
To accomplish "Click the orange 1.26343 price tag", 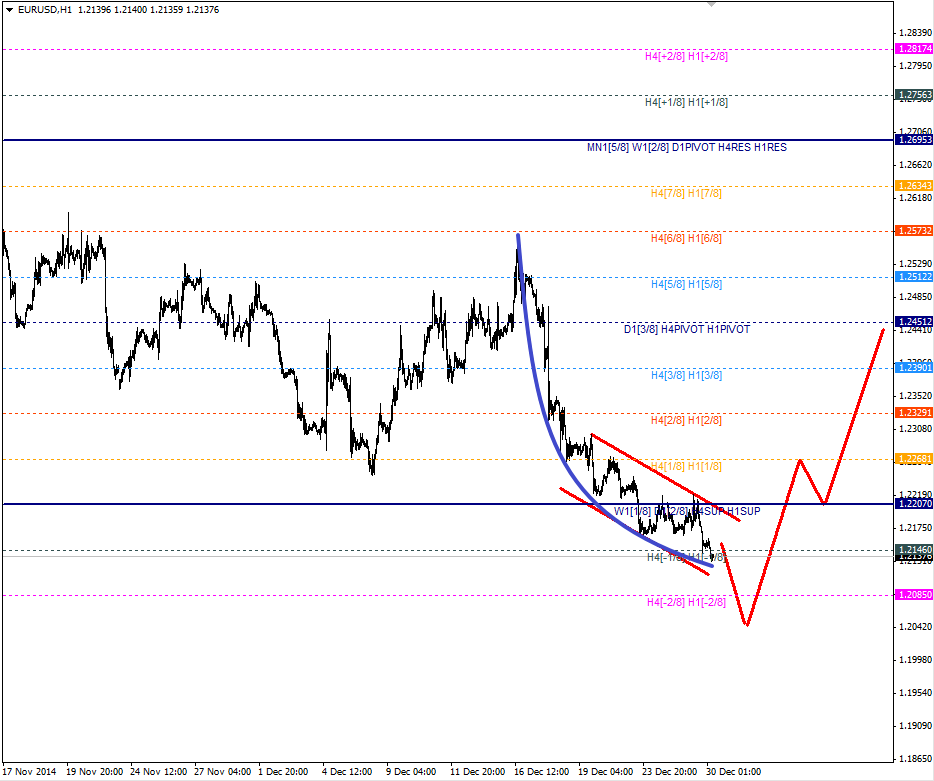I will [914, 186].
